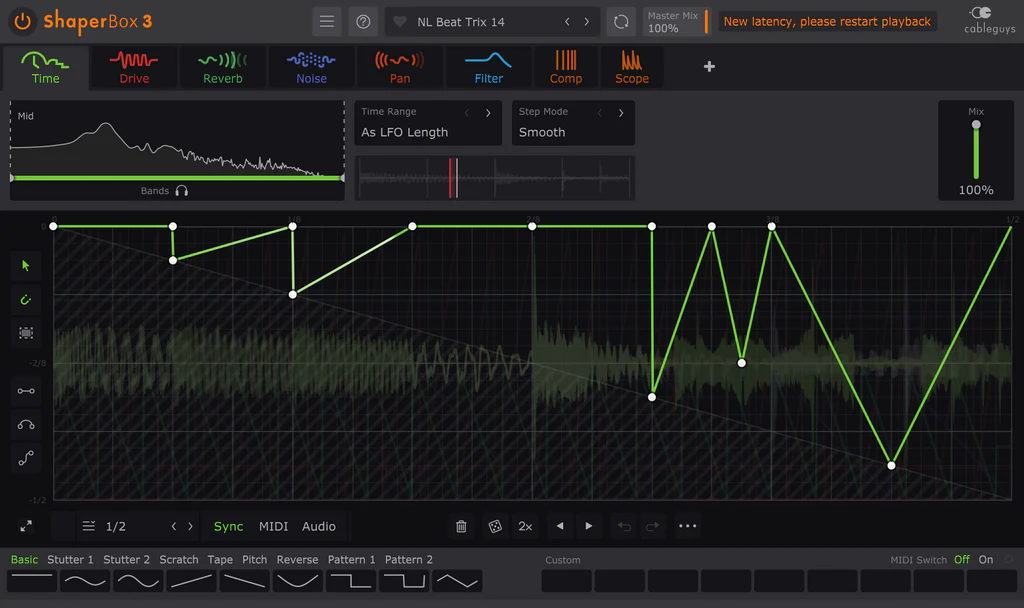The width and height of the screenshot is (1024, 608).
Task: Click the redo arrow
Action: click(x=652, y=526)
